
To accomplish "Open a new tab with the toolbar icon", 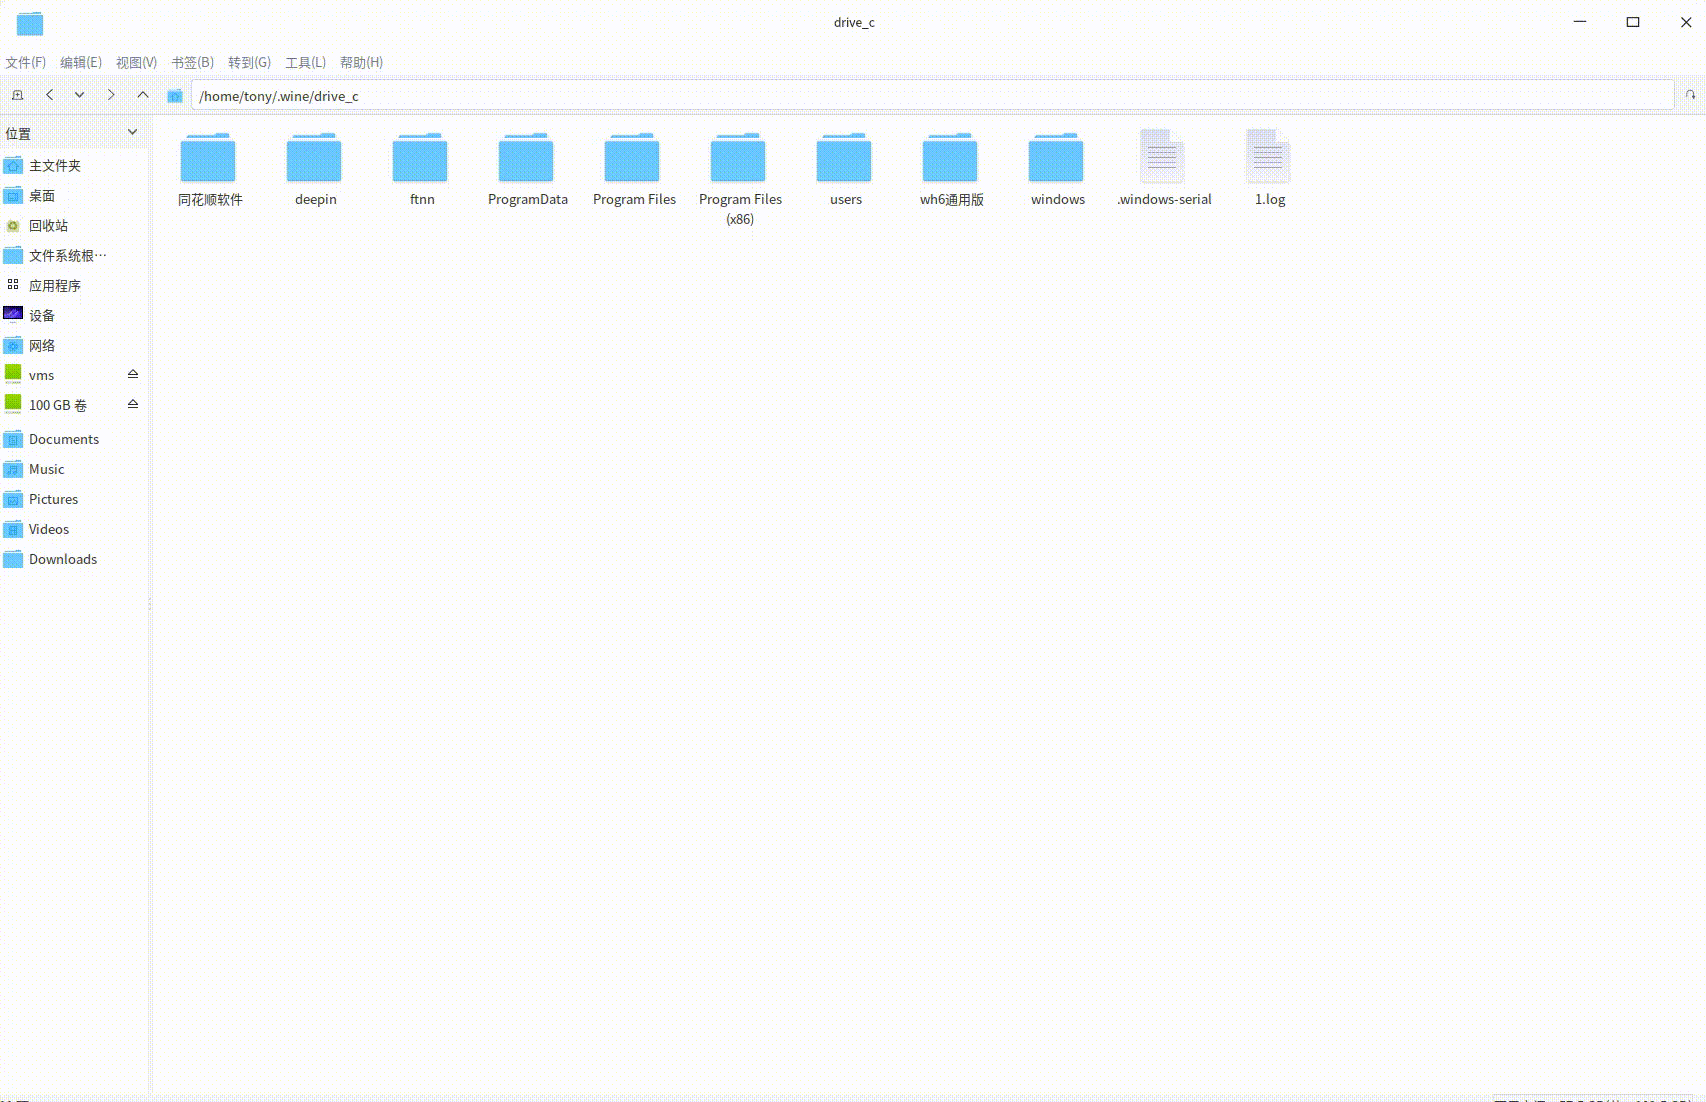I will [17, 95].
